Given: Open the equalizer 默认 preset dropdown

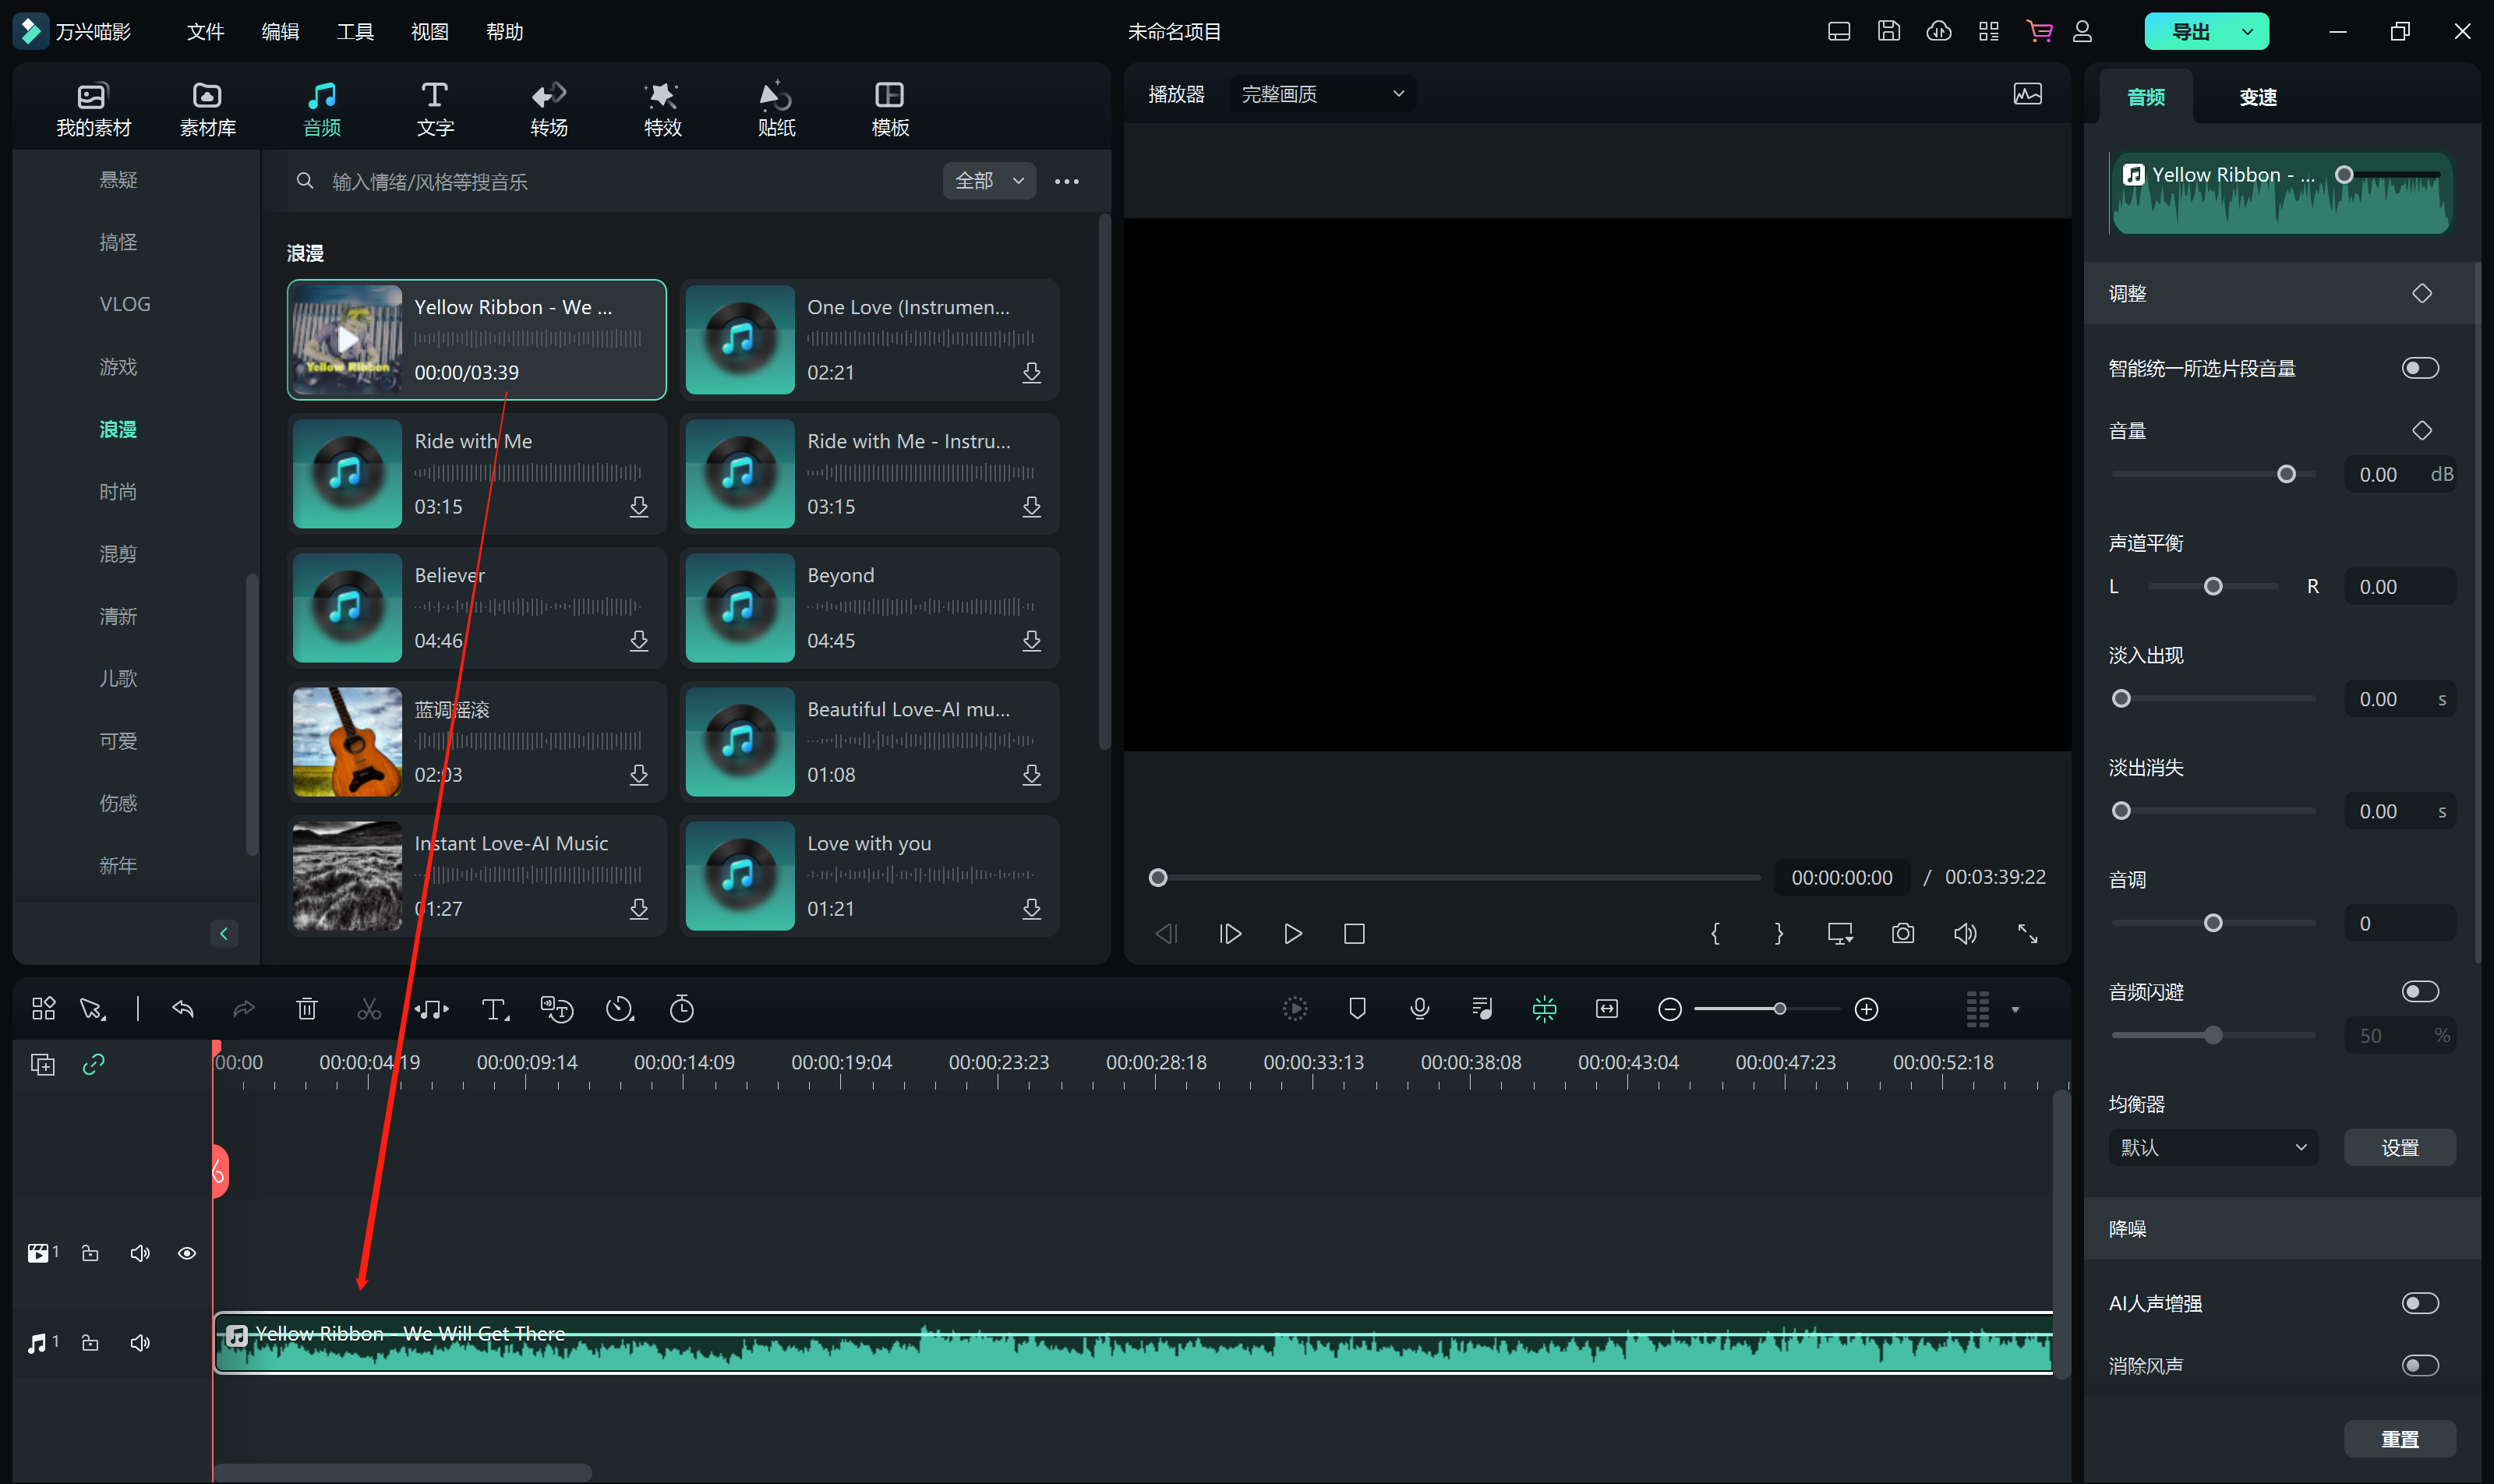Looking at the screenshot, I should pyautogui.click(x=2212, y=1147).
